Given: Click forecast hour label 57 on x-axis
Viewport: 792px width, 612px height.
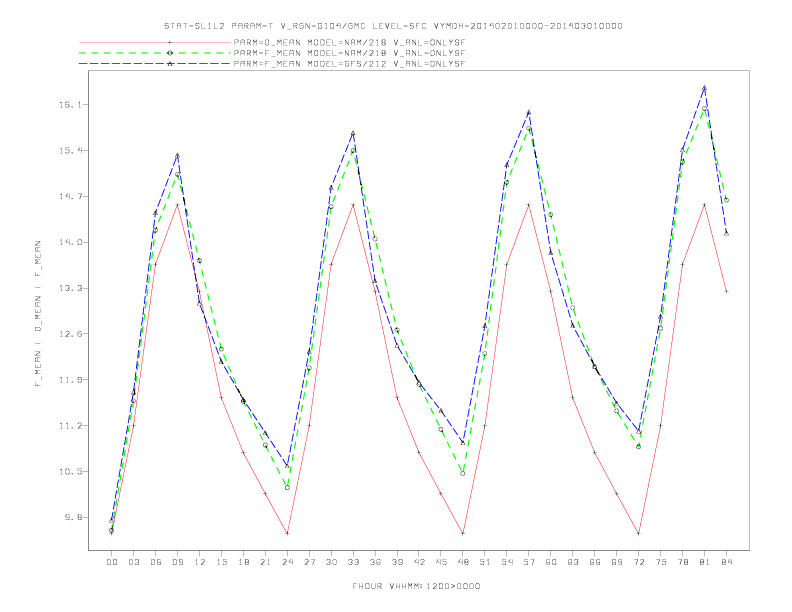Looking at the screenshot, I should (x=529, y=562).
